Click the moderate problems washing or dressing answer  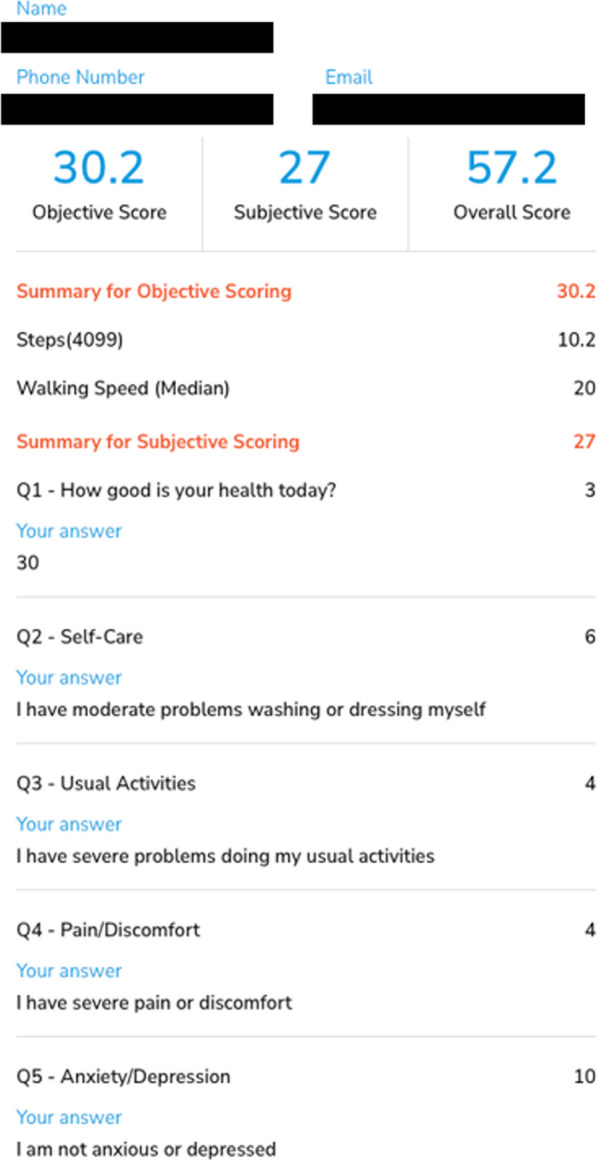(x=251, y=710)
